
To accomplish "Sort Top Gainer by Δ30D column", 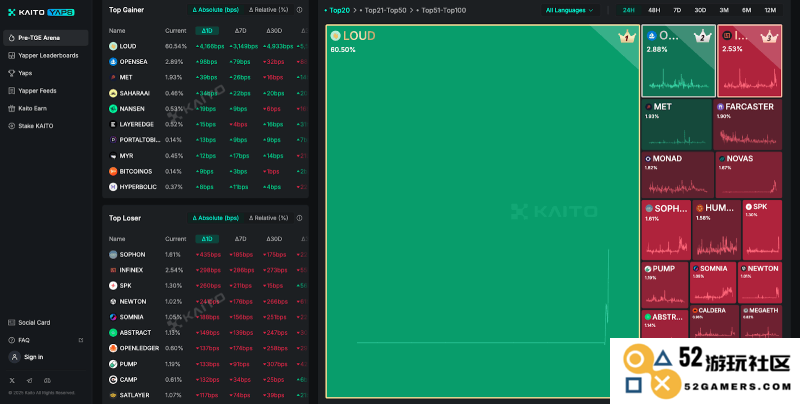I will [274, 31].
